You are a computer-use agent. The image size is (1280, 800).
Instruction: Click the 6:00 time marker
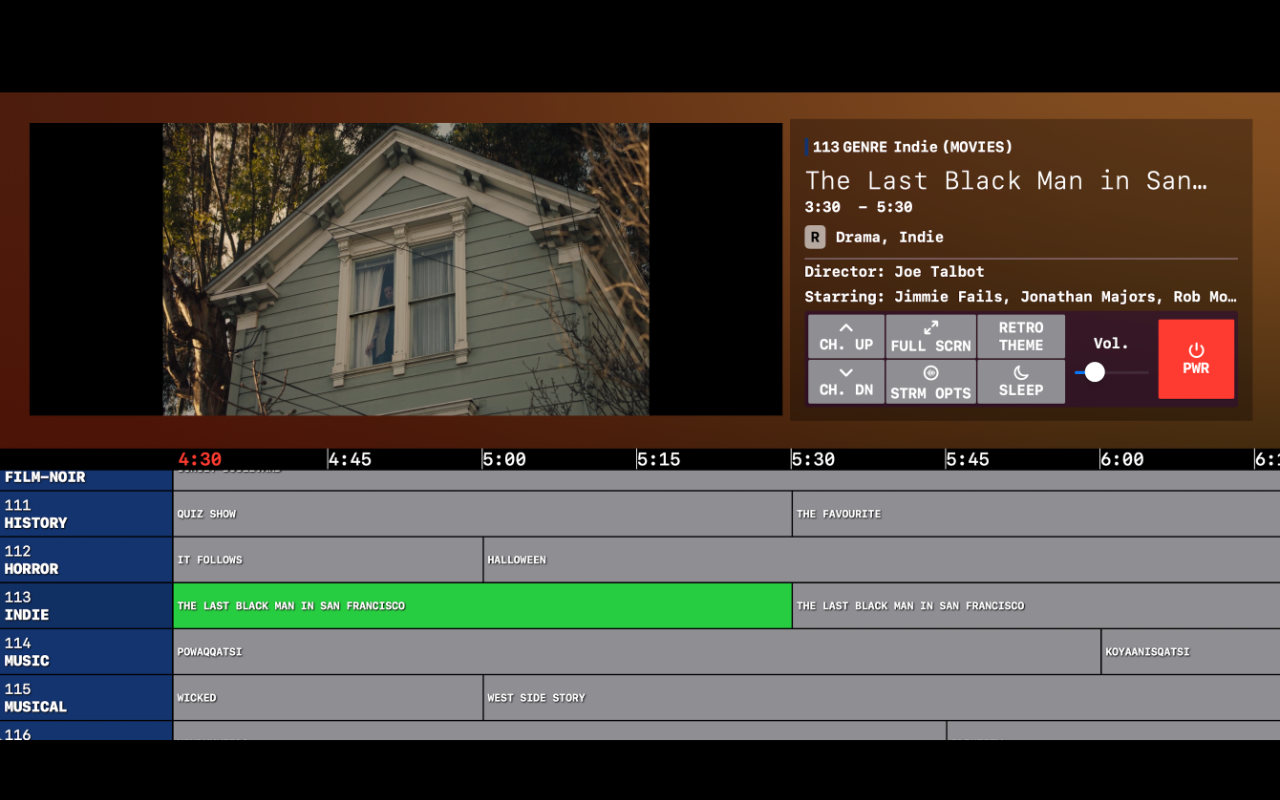(x=1122, y=460)
